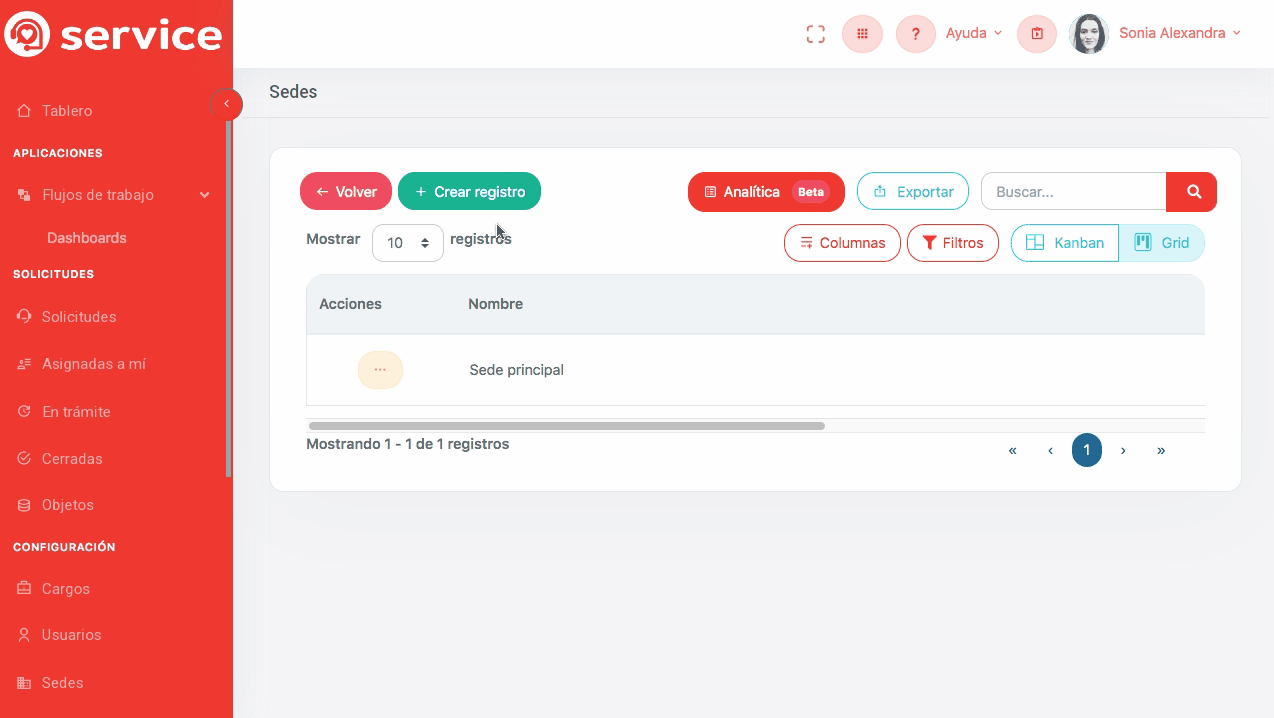The height and width of the screenshot is (718, 1274).
Task: Click the Exportar button
Action: point(913,192)
